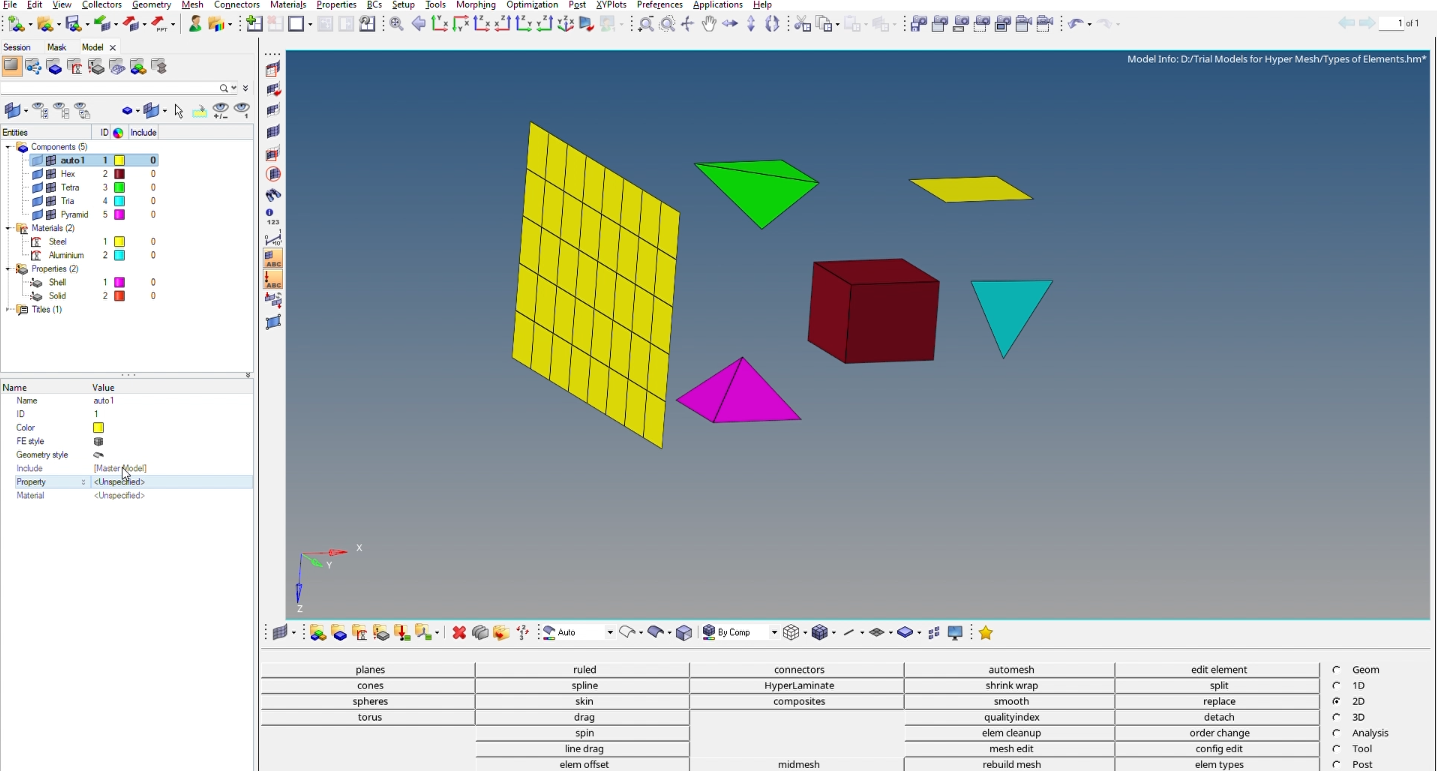The height and width of the screenshot is (771, 1437).
Task: Click the red X delete icon
Action: [x=459, y=633]
